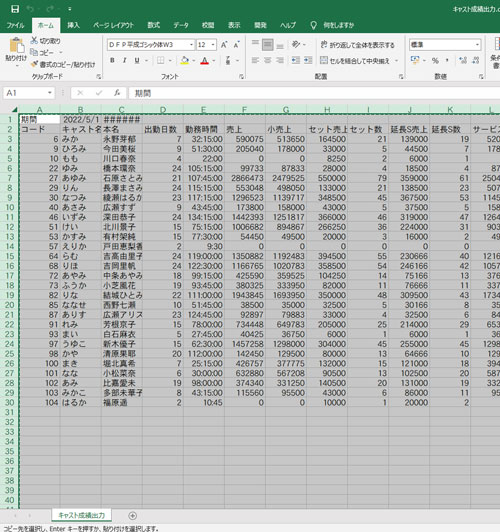The image size is (500, 532).
Task: Apply the fill color paint bucket
Action: [x=185, y=61]
